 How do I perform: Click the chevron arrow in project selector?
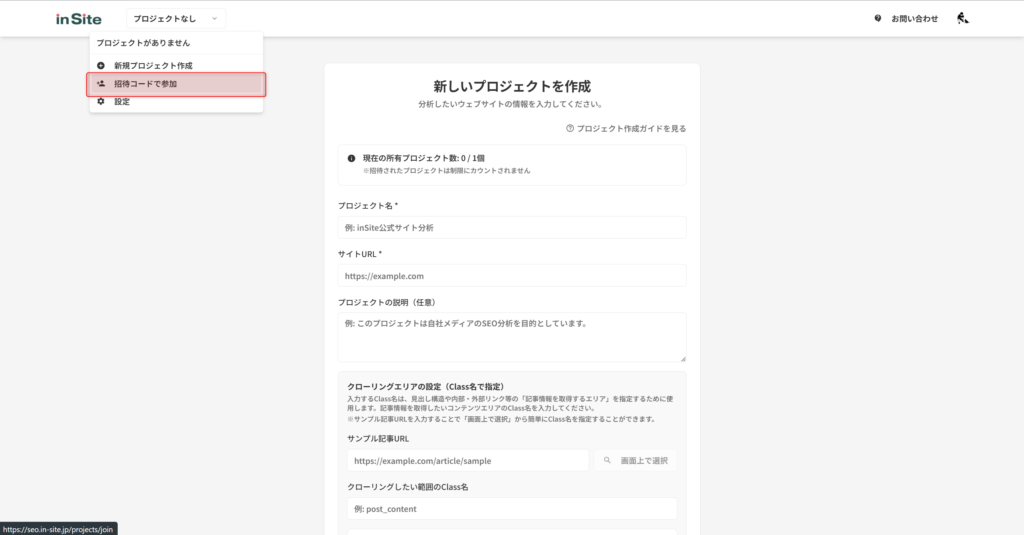pos(214,18)
